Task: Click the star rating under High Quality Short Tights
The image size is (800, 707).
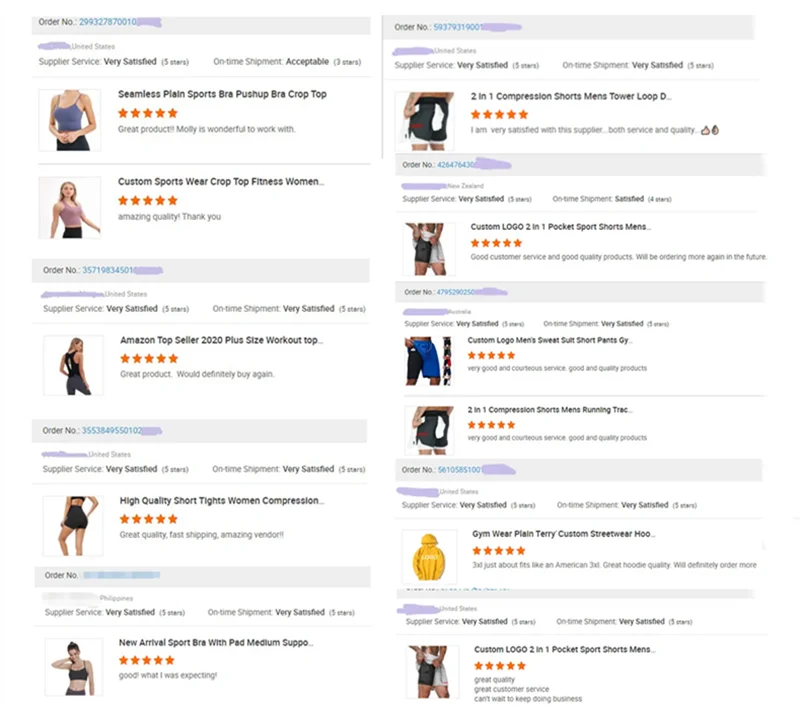Action: (148, 519)
